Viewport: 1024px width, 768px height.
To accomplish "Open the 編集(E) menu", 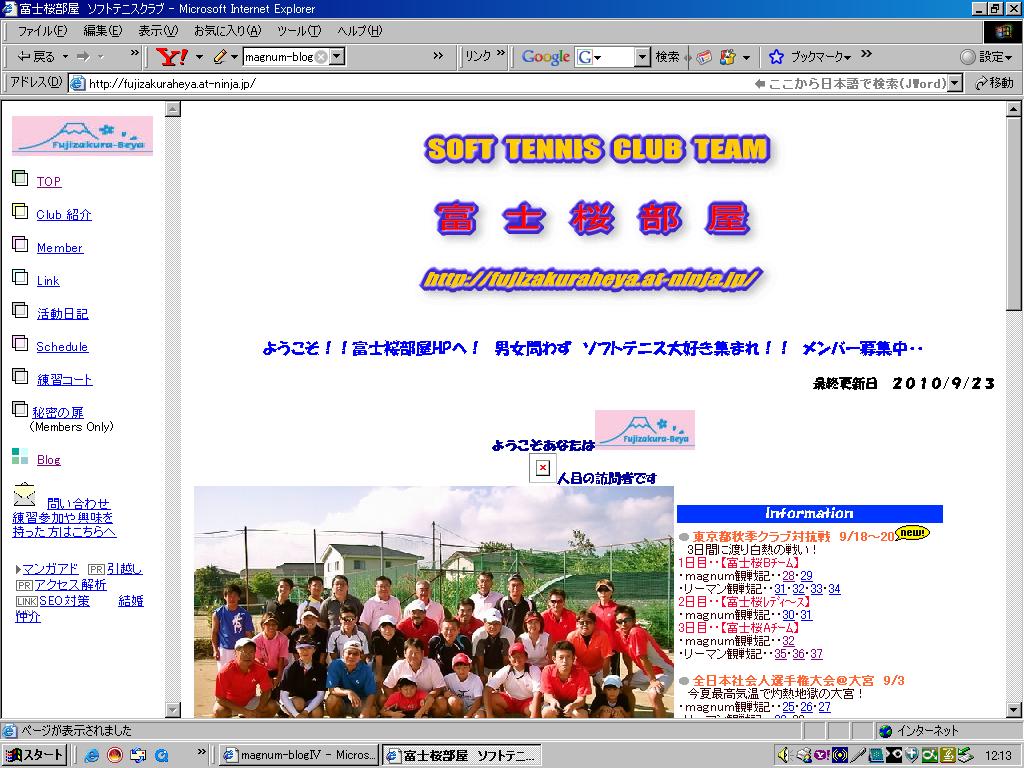I will tap(103, 31).
